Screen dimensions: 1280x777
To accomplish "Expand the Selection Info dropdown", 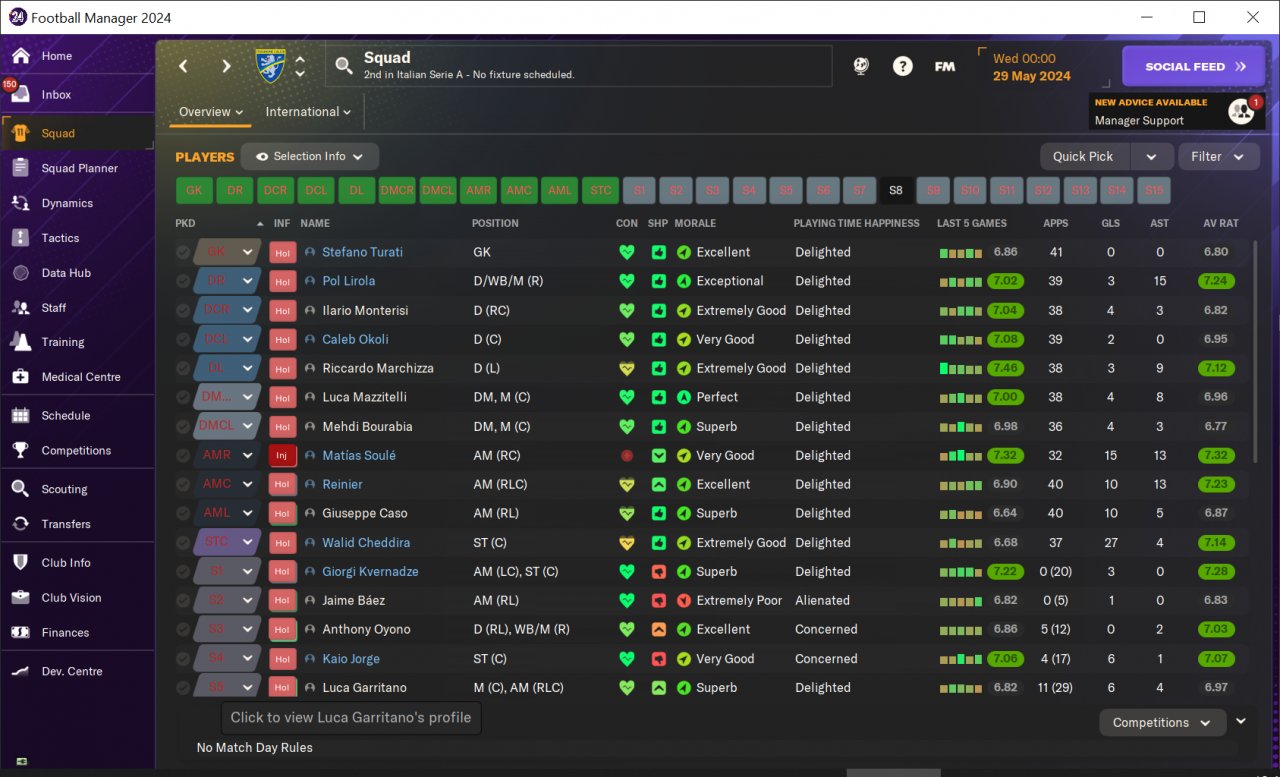I will [311, 157].
